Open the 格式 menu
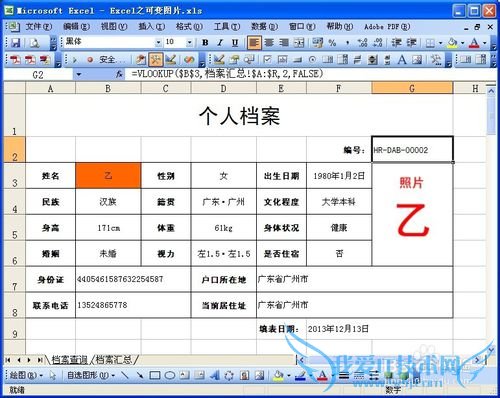500x398 pixels. (189, 26)
